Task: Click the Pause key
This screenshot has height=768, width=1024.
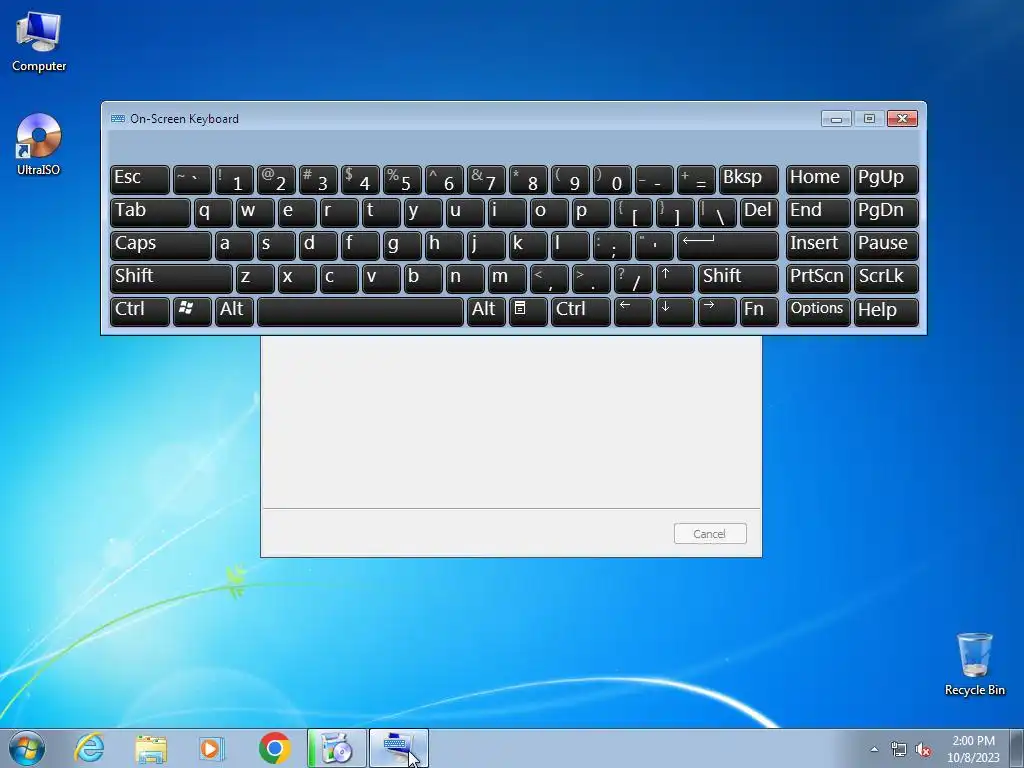Action: click(x=886, y=246)
